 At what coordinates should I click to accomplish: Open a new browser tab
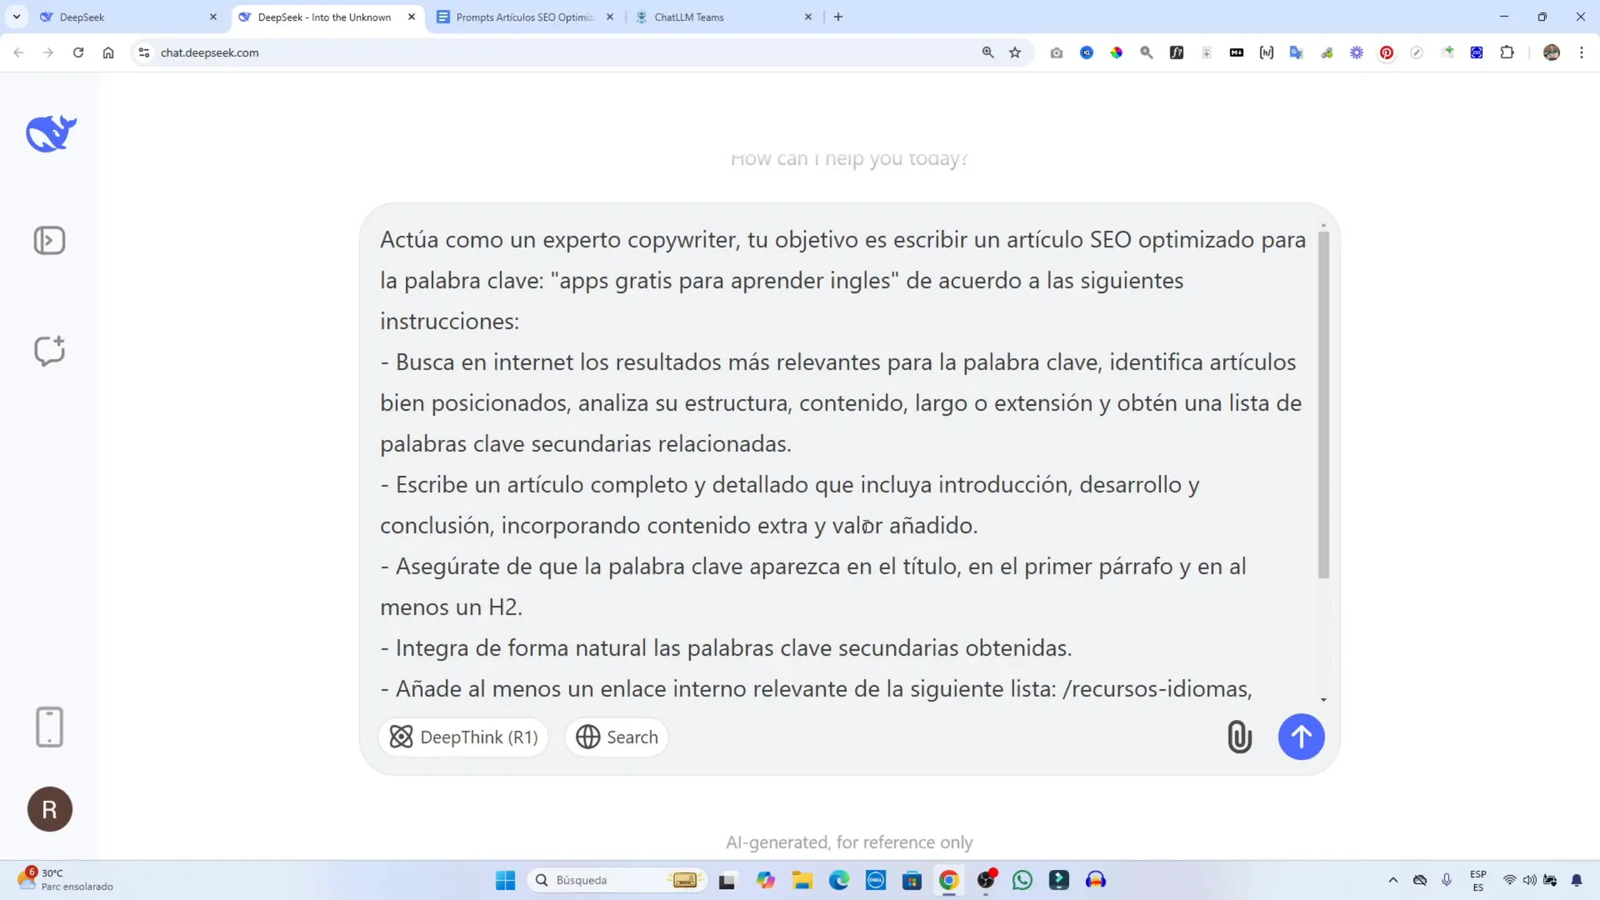pyautogui.click(x=837, y=17)
